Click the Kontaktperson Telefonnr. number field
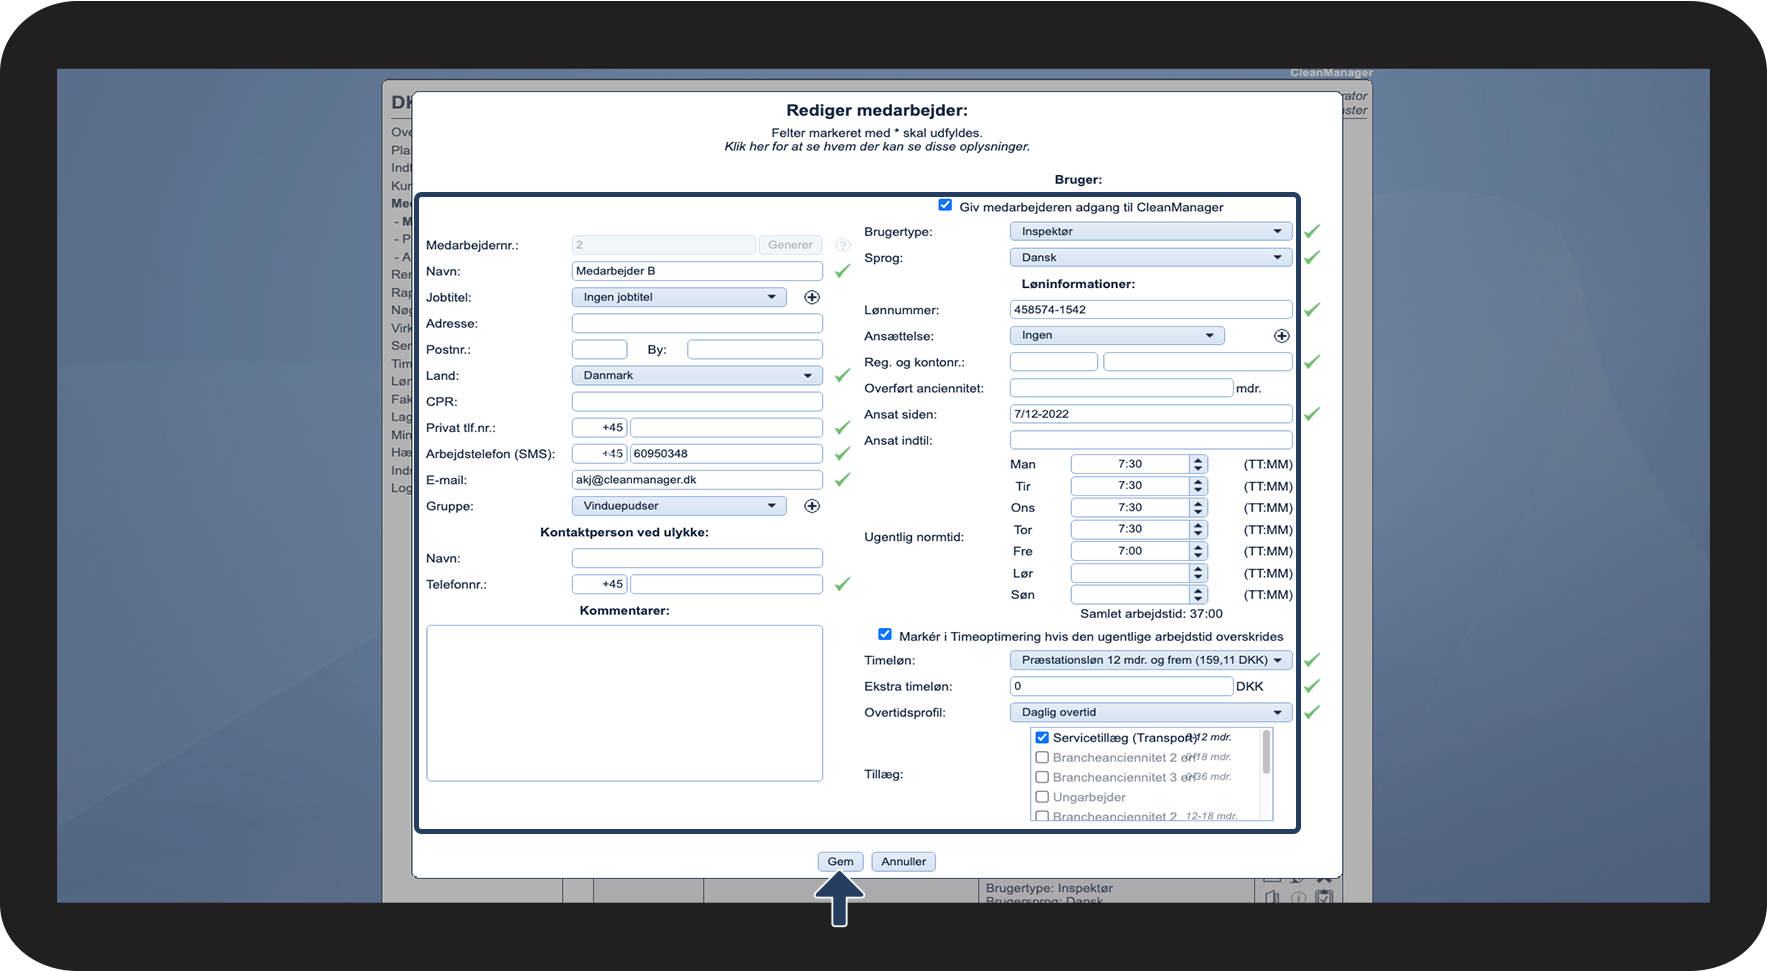This screenshot has height=971, width=1767. pyautogui.click(x=726, y=584)
